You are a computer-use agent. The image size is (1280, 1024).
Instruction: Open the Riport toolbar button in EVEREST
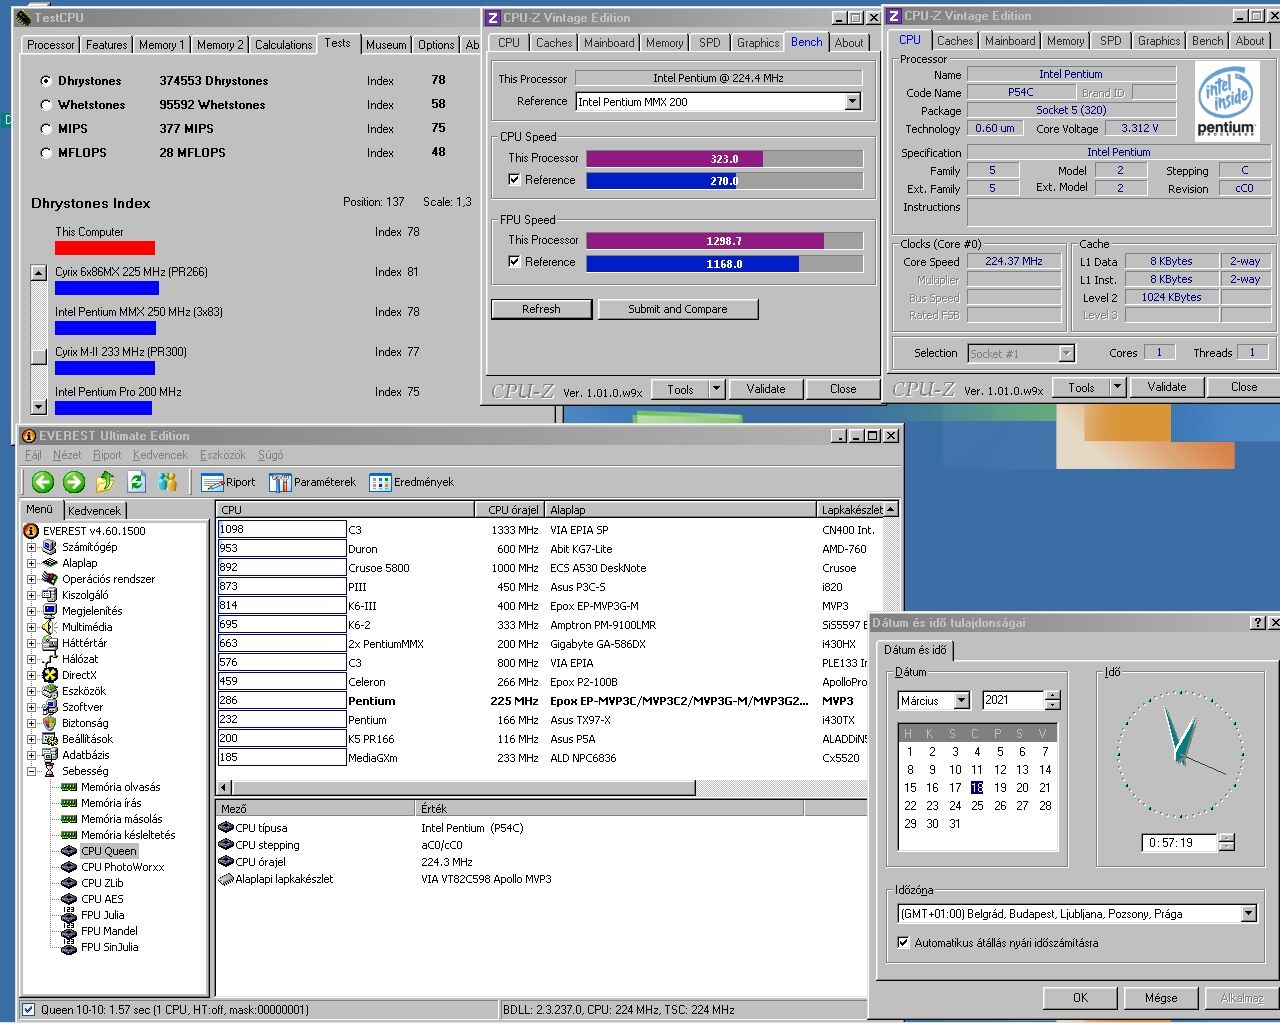coord(228,482)
